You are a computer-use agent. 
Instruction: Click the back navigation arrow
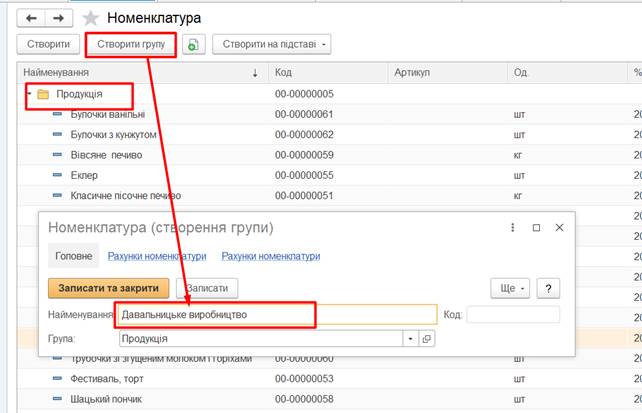point(30,18)
